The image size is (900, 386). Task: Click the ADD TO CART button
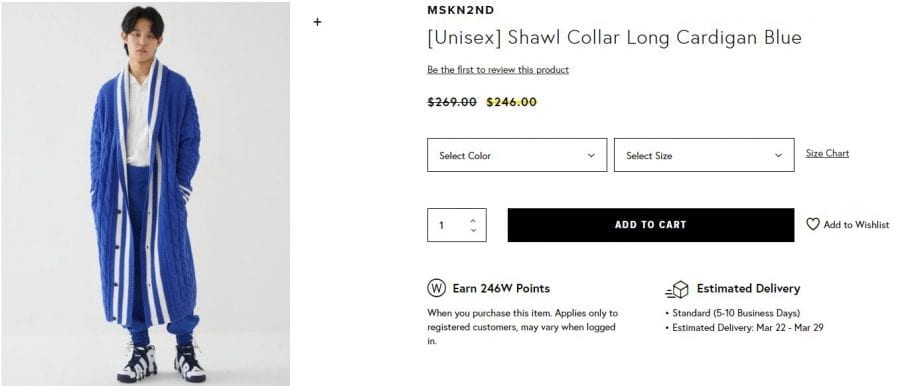[x=651, y=225]
